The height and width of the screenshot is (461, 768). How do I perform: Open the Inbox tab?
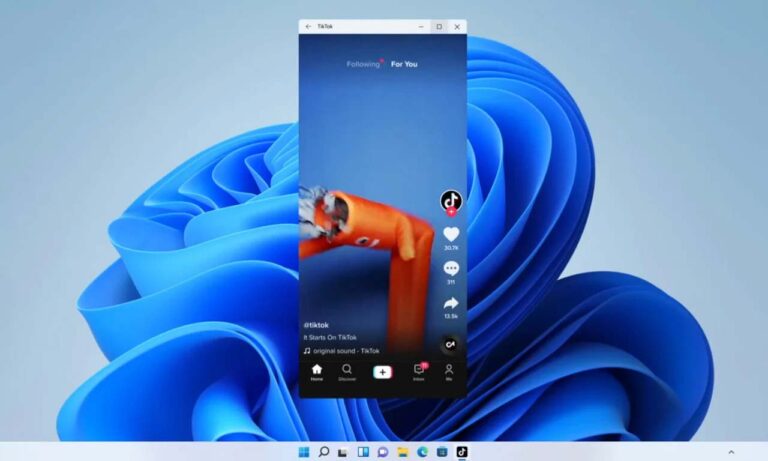click(x=419, y=372)
